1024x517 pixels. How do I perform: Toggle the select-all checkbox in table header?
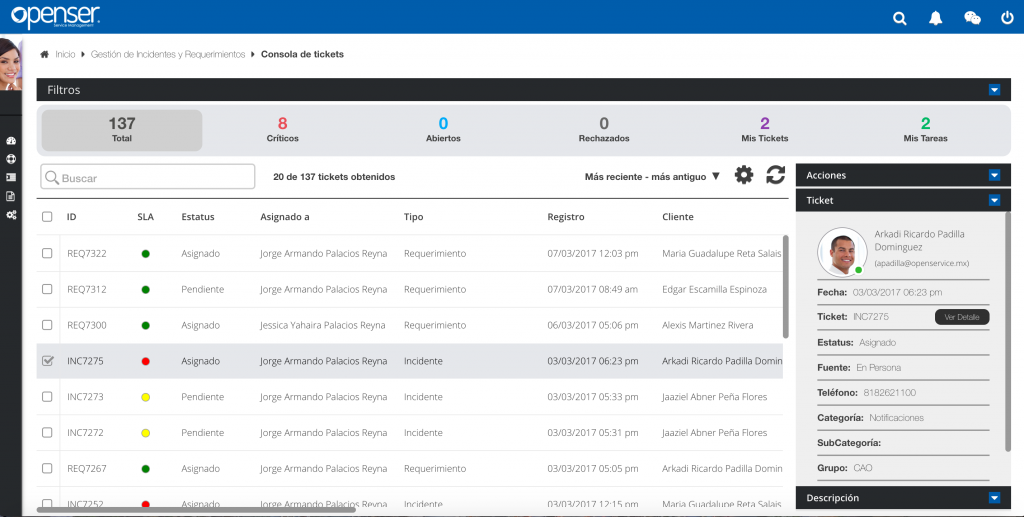(x=47, y=217)
